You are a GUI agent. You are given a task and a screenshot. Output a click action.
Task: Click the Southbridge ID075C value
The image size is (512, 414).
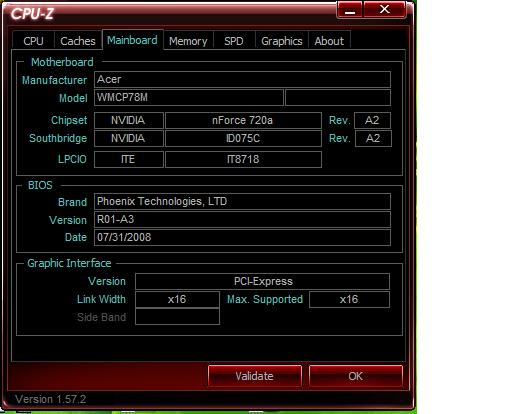point(243,138)
